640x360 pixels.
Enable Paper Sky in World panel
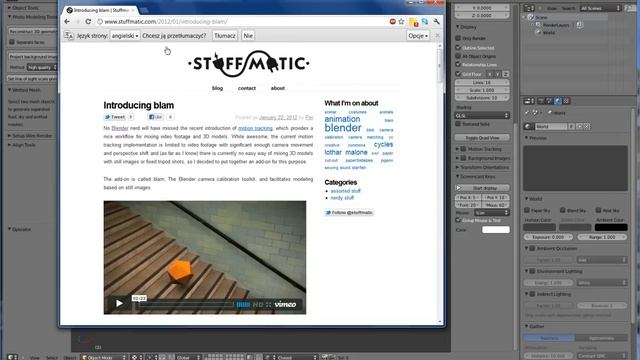tap(527, 210)
